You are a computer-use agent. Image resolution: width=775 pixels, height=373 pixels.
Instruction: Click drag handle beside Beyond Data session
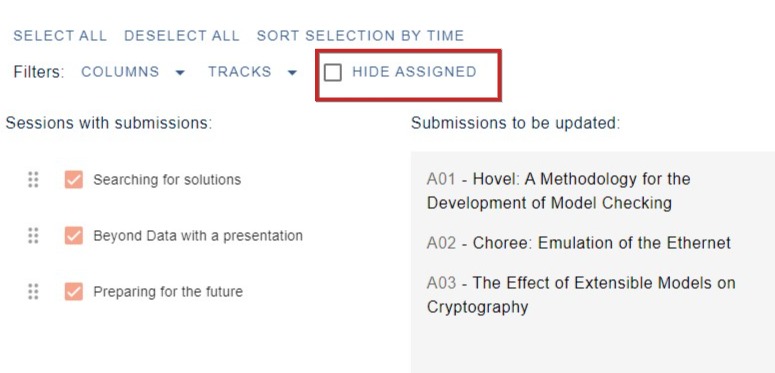point(33,236)
